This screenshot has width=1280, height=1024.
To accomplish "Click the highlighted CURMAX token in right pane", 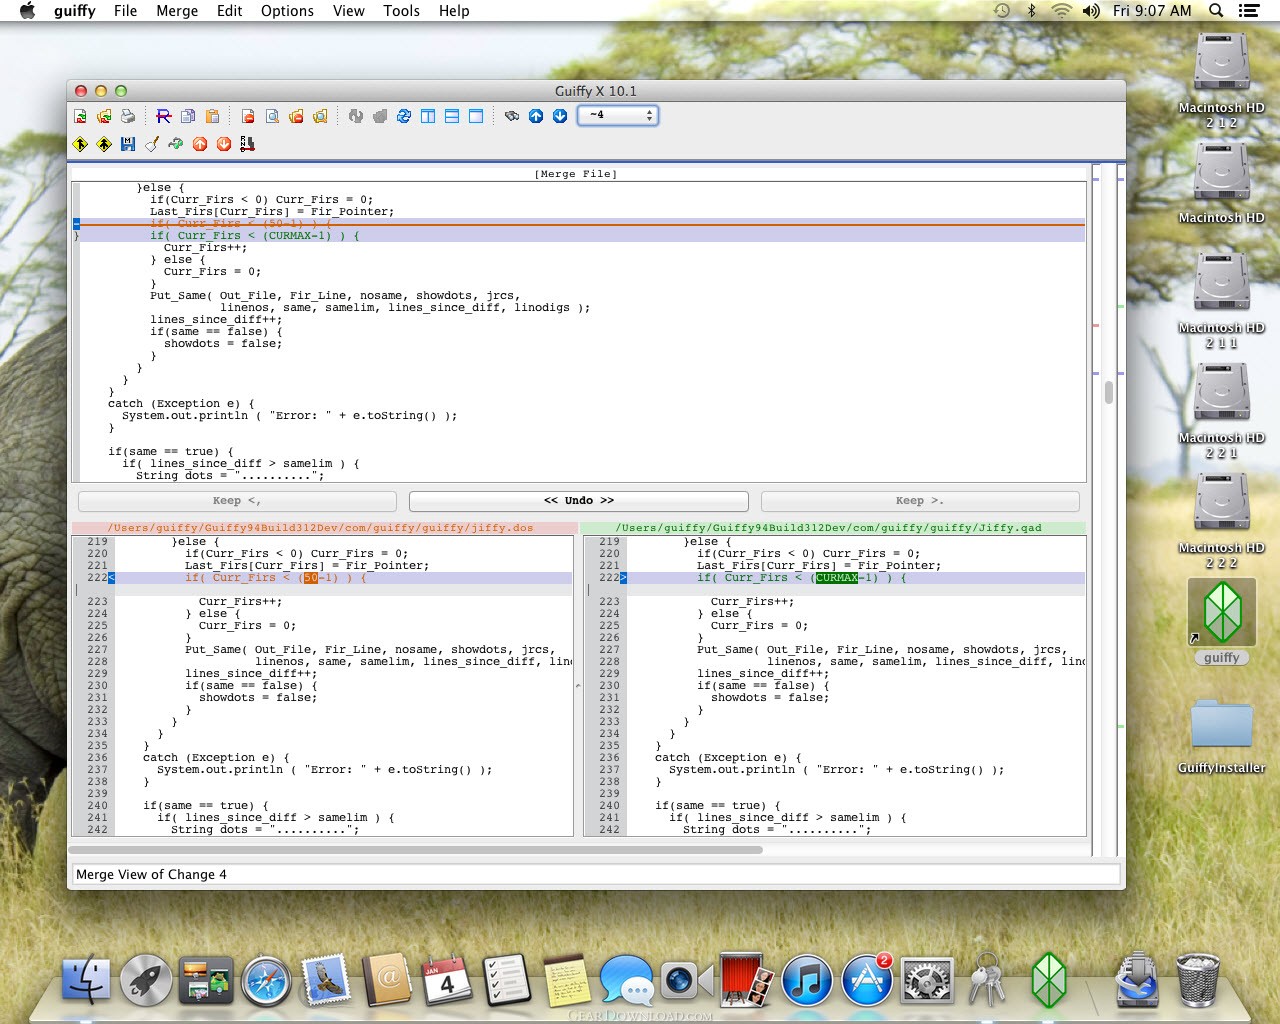I will click(836, 578).
